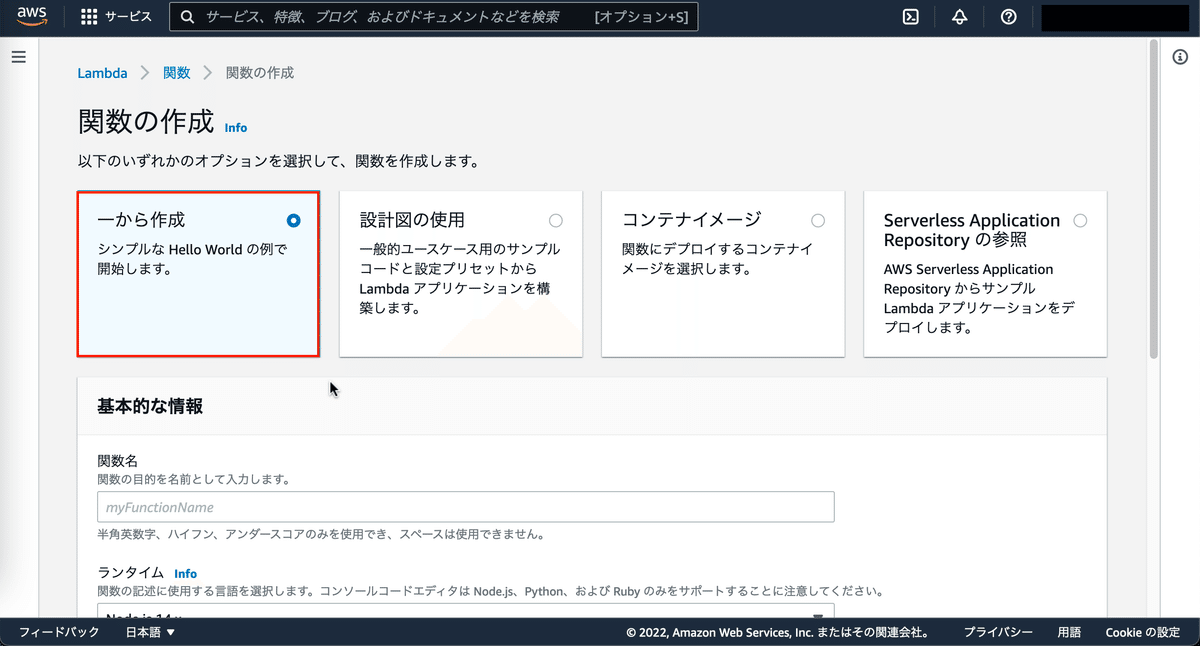Open the 用語 footer link

pyautogui.click(x=1069, y=632)
